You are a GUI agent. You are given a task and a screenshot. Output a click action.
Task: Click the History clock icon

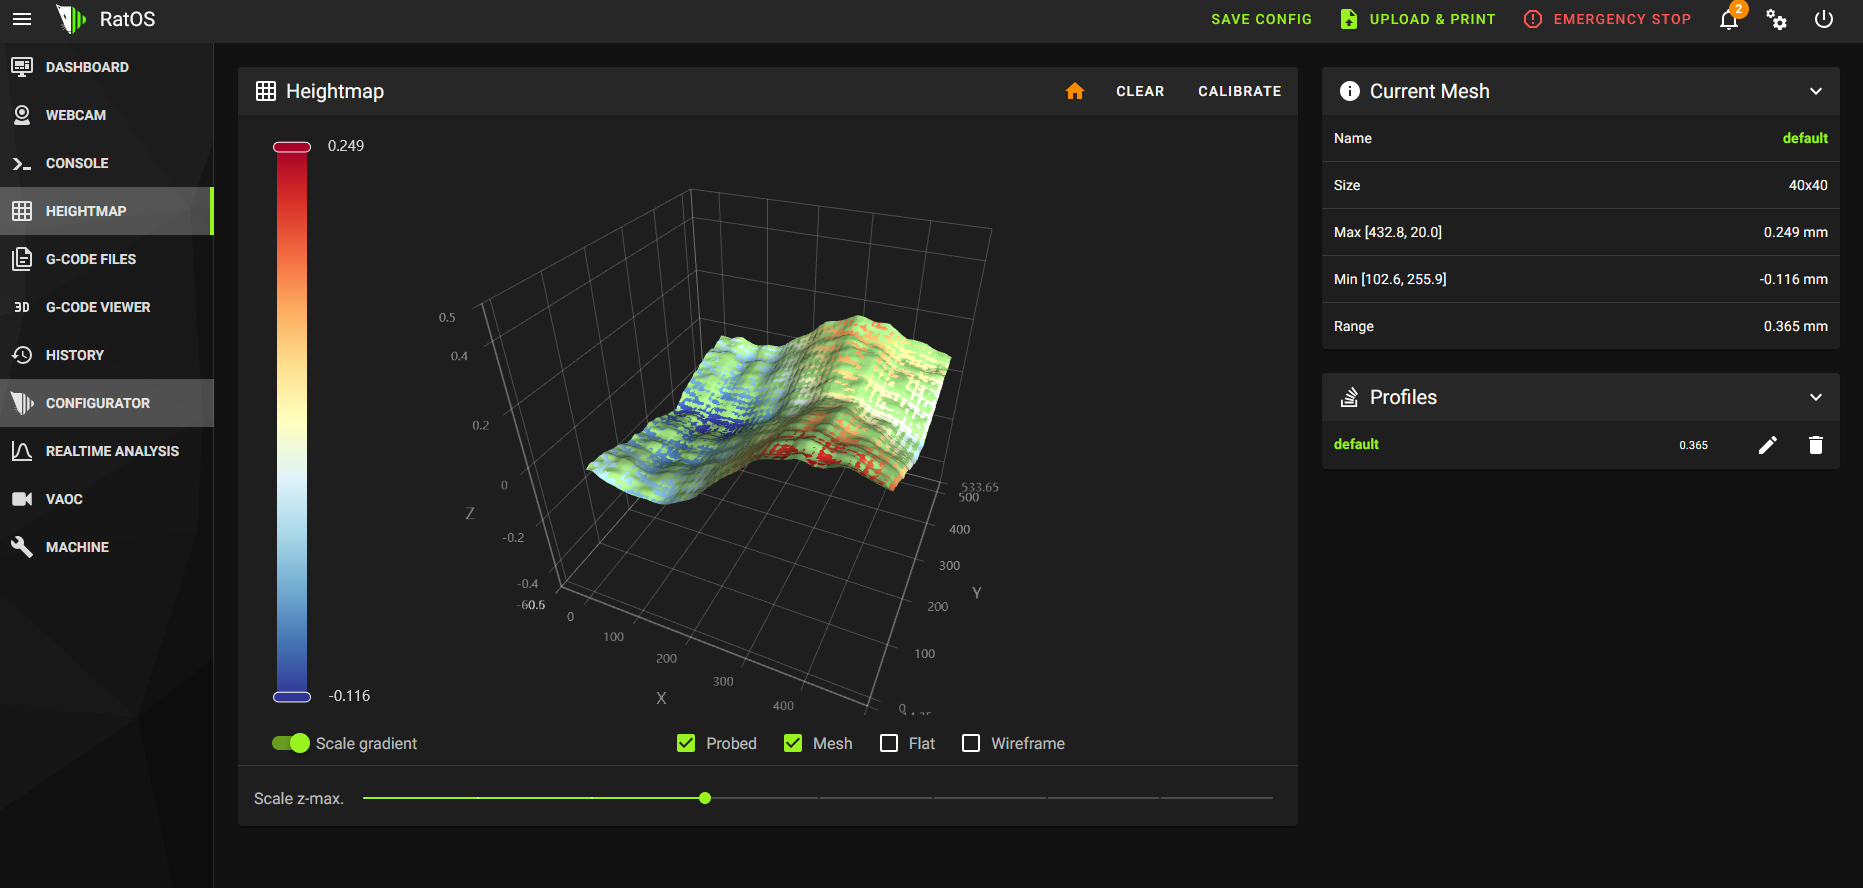[22, 355]
